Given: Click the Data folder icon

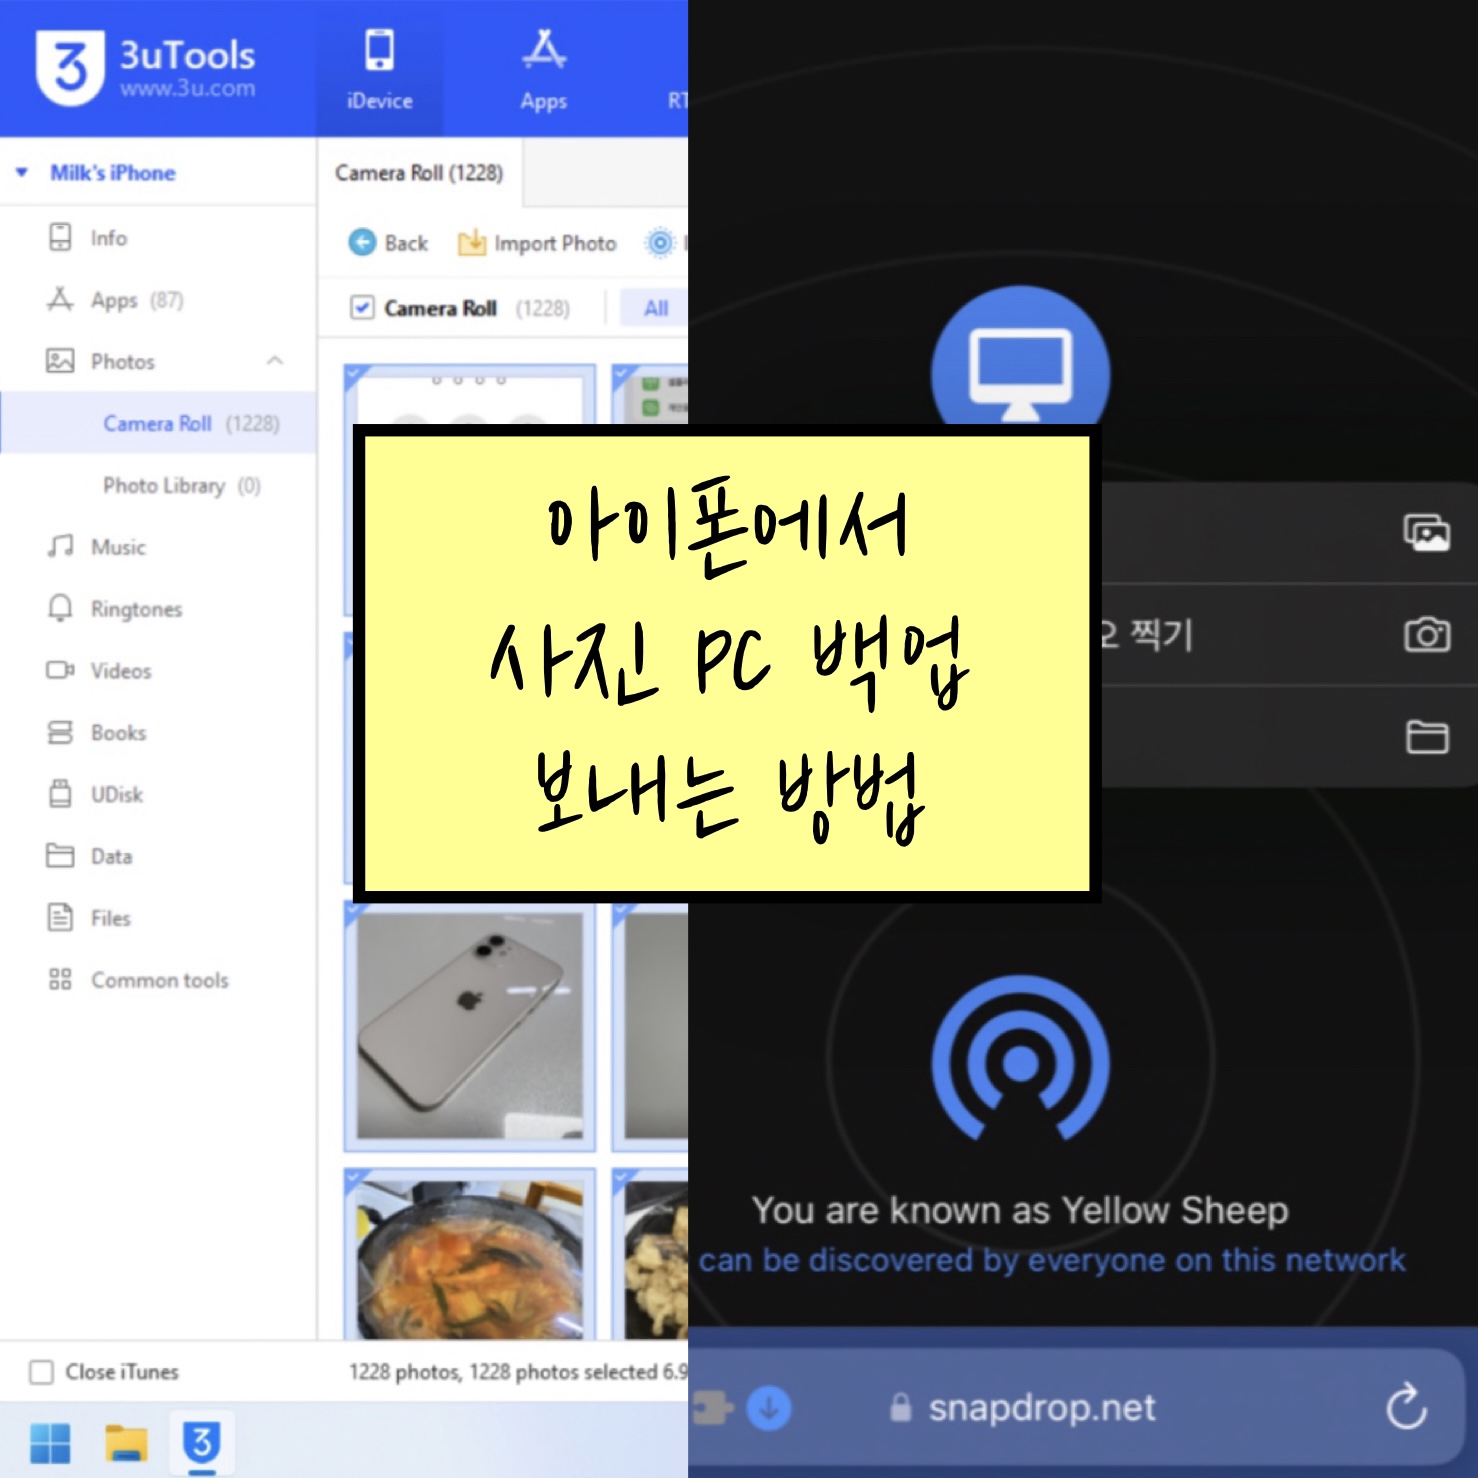Looking at the screenshot, I should 60,856.
